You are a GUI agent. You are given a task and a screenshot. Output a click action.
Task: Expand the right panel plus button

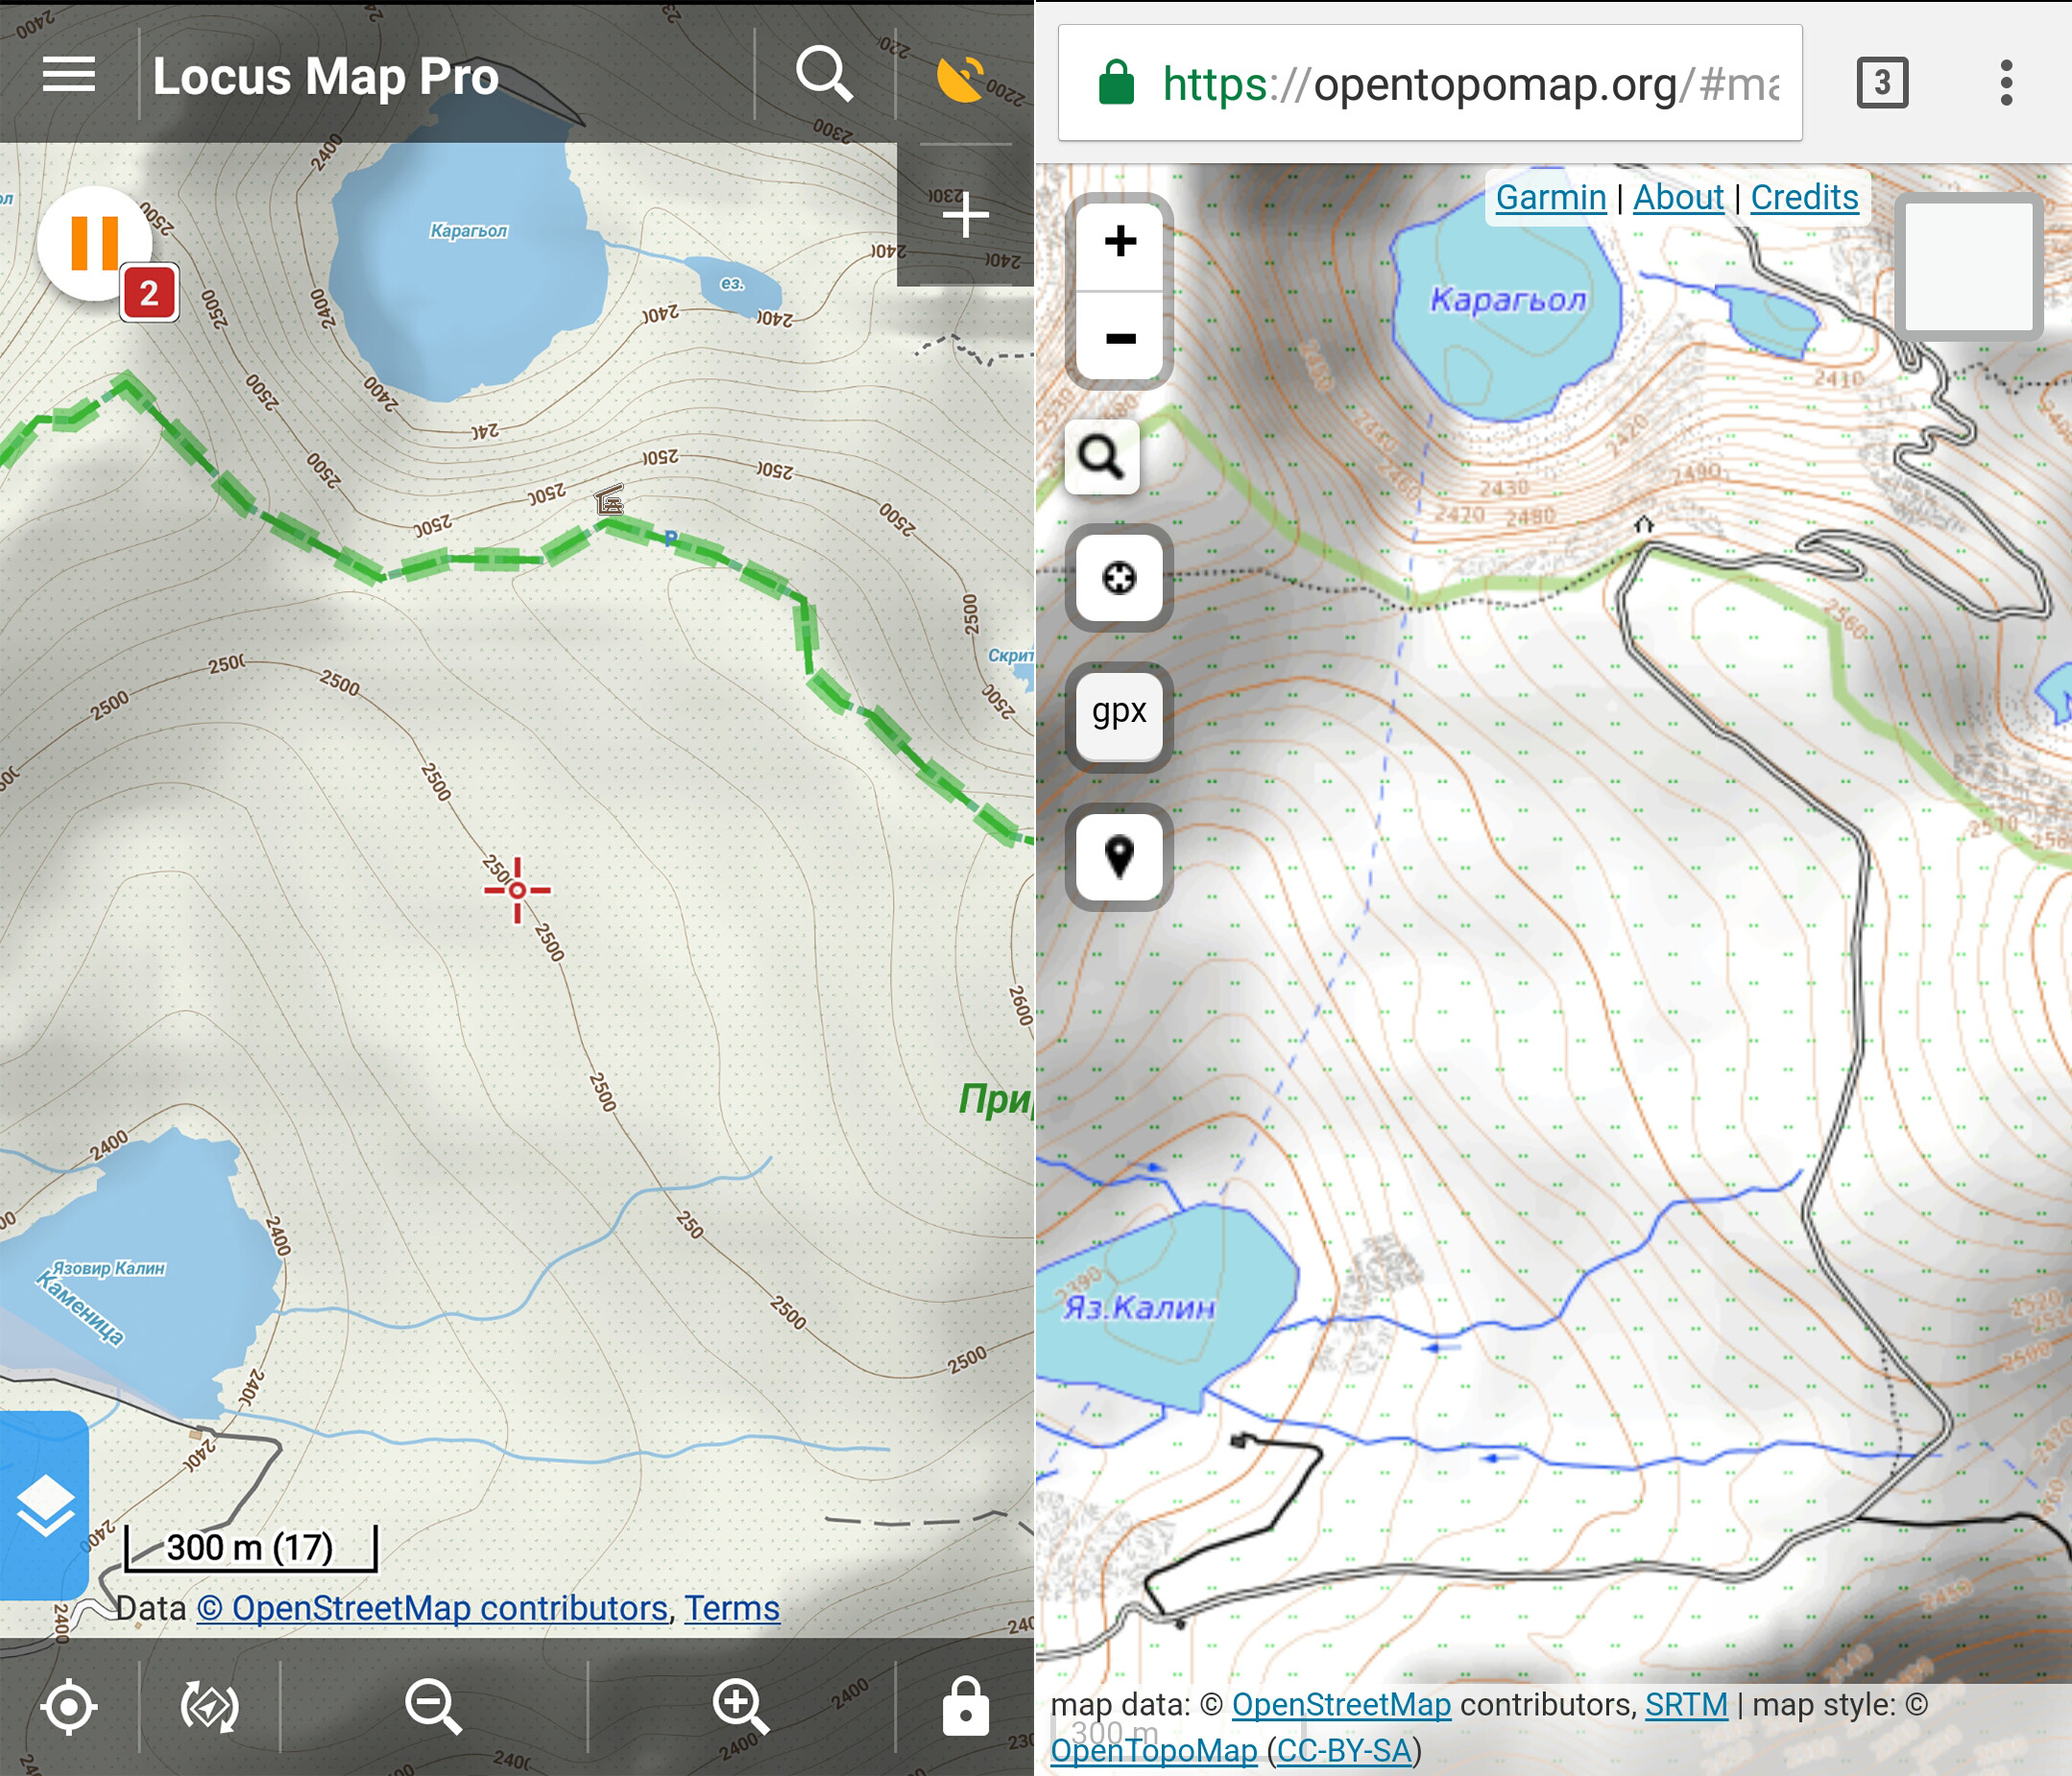tap(965, 215)
